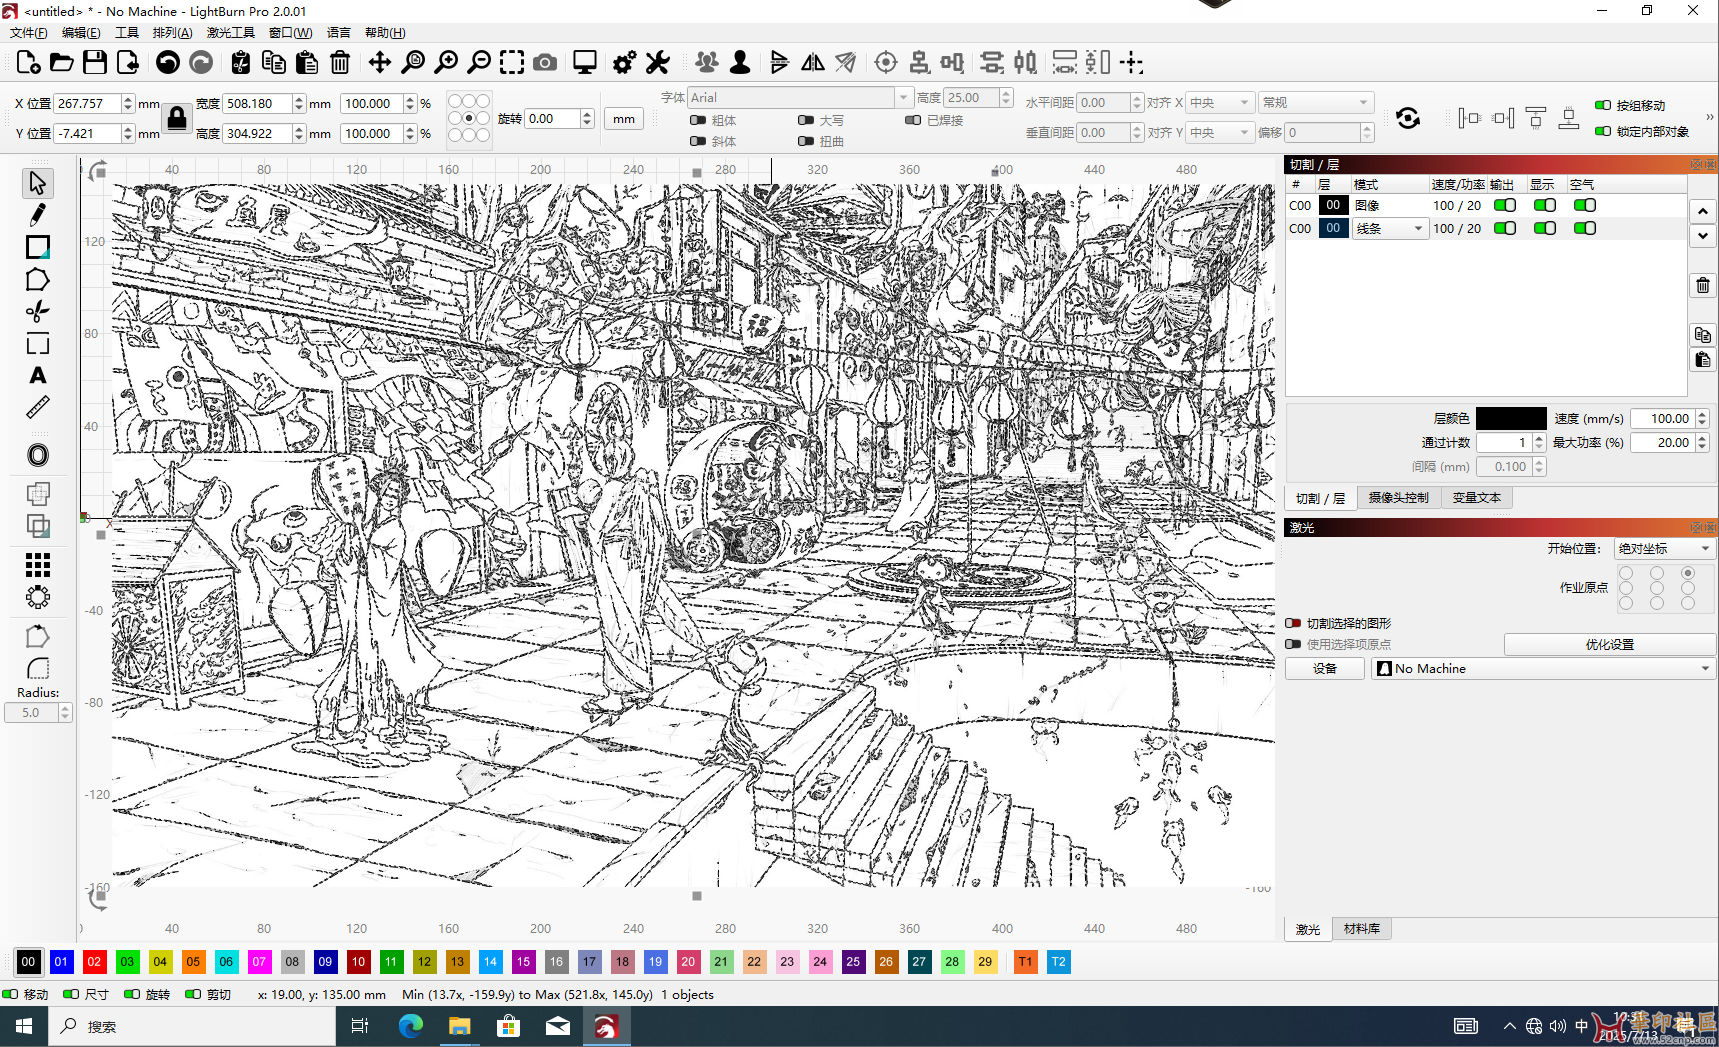Select the Text tool A

(38, 375)
